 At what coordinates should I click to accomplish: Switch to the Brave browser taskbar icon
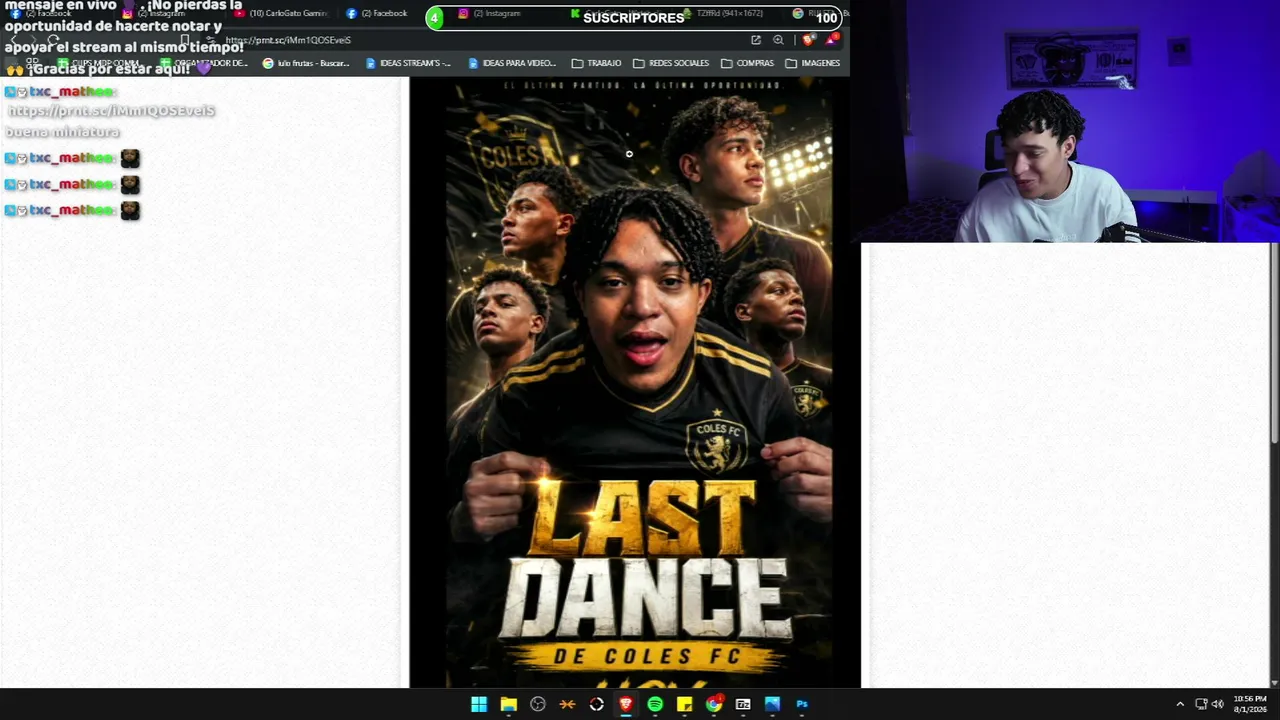coord(626,704)
